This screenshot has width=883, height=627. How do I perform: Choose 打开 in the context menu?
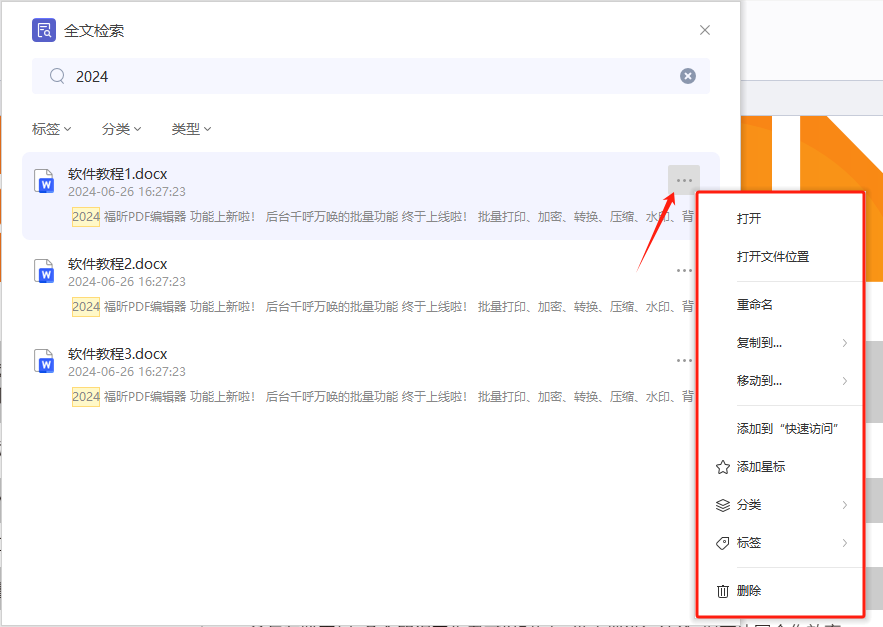coord(781,219)
